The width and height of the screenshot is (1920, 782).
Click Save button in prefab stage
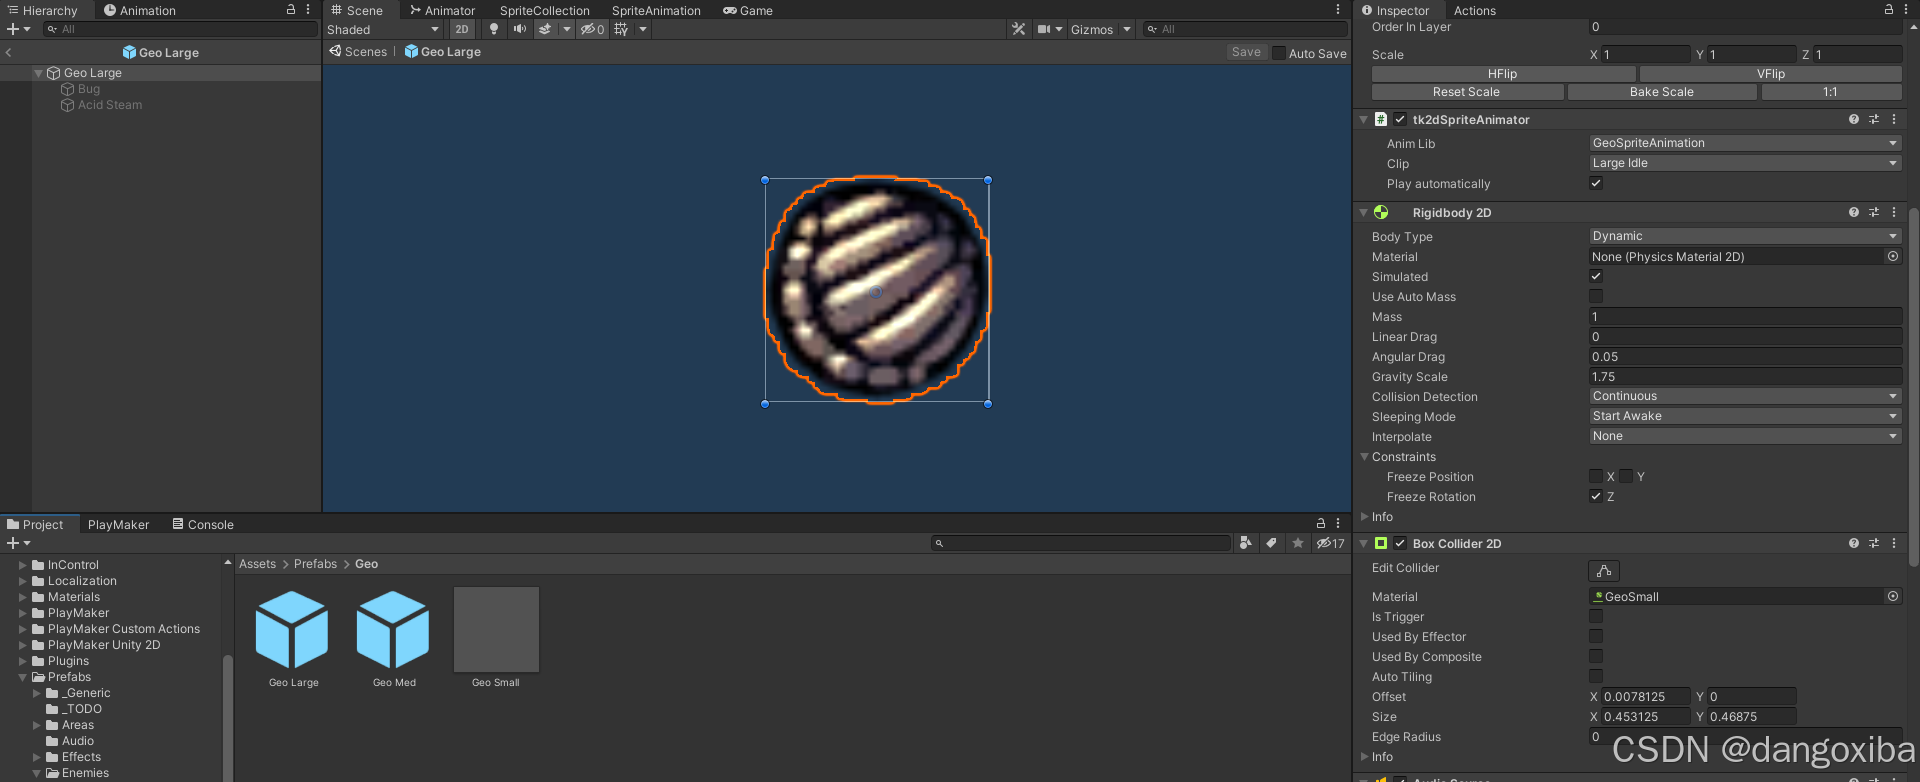(1246, 52)
